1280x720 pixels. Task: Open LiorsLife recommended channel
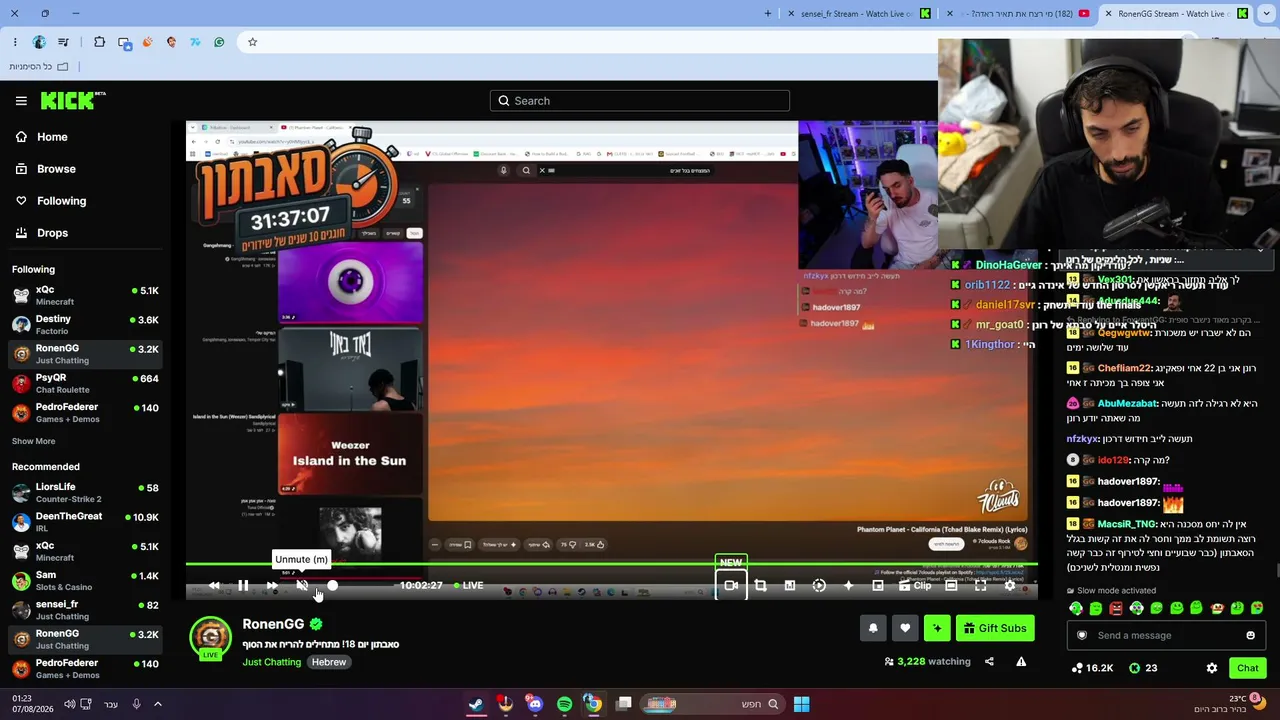(85, 493)
